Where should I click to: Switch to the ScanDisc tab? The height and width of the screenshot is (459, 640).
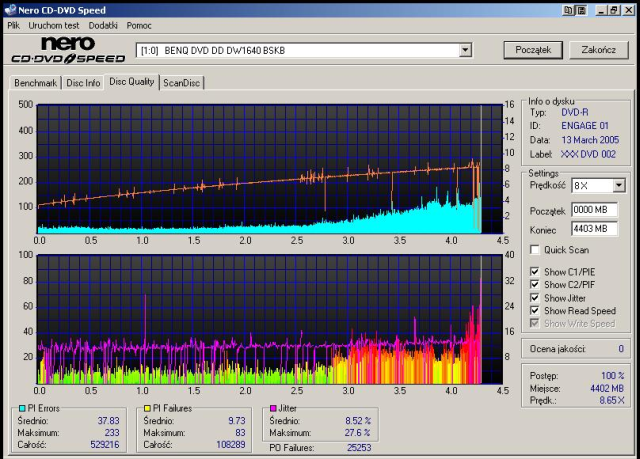pyautogui.click(x=182, y=83)
